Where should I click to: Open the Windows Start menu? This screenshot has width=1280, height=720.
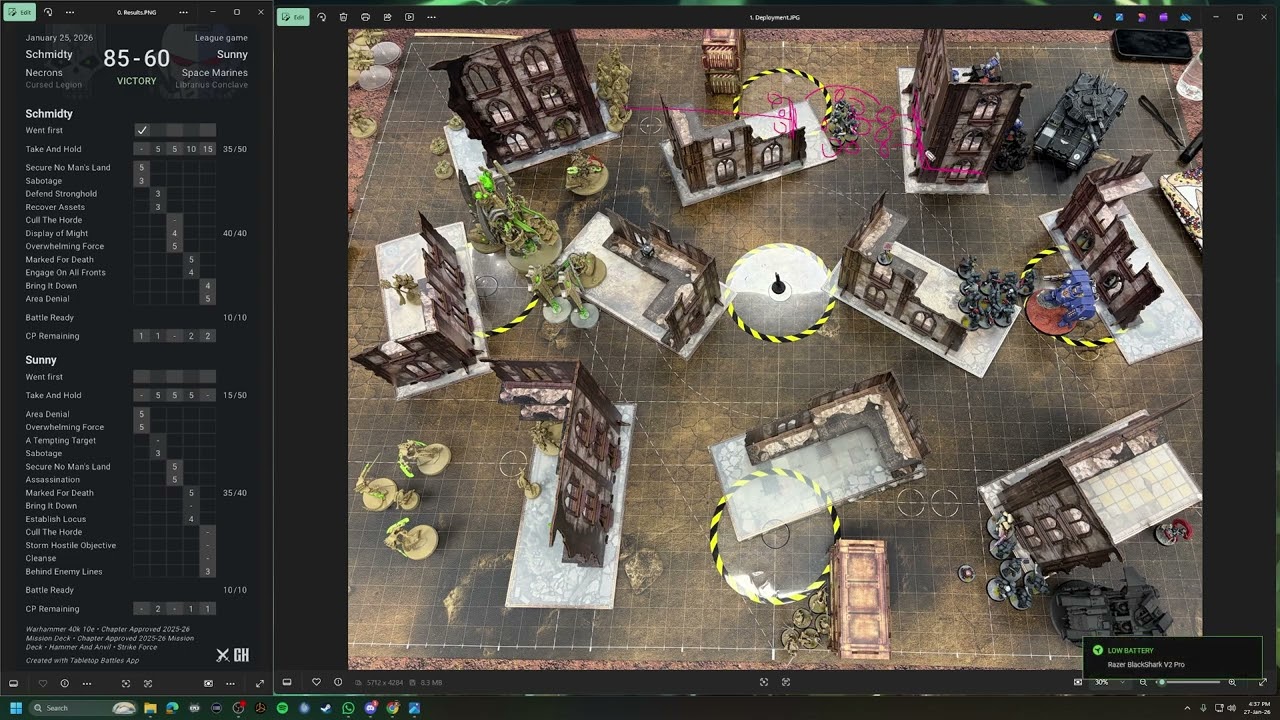(x=15, y=708)
